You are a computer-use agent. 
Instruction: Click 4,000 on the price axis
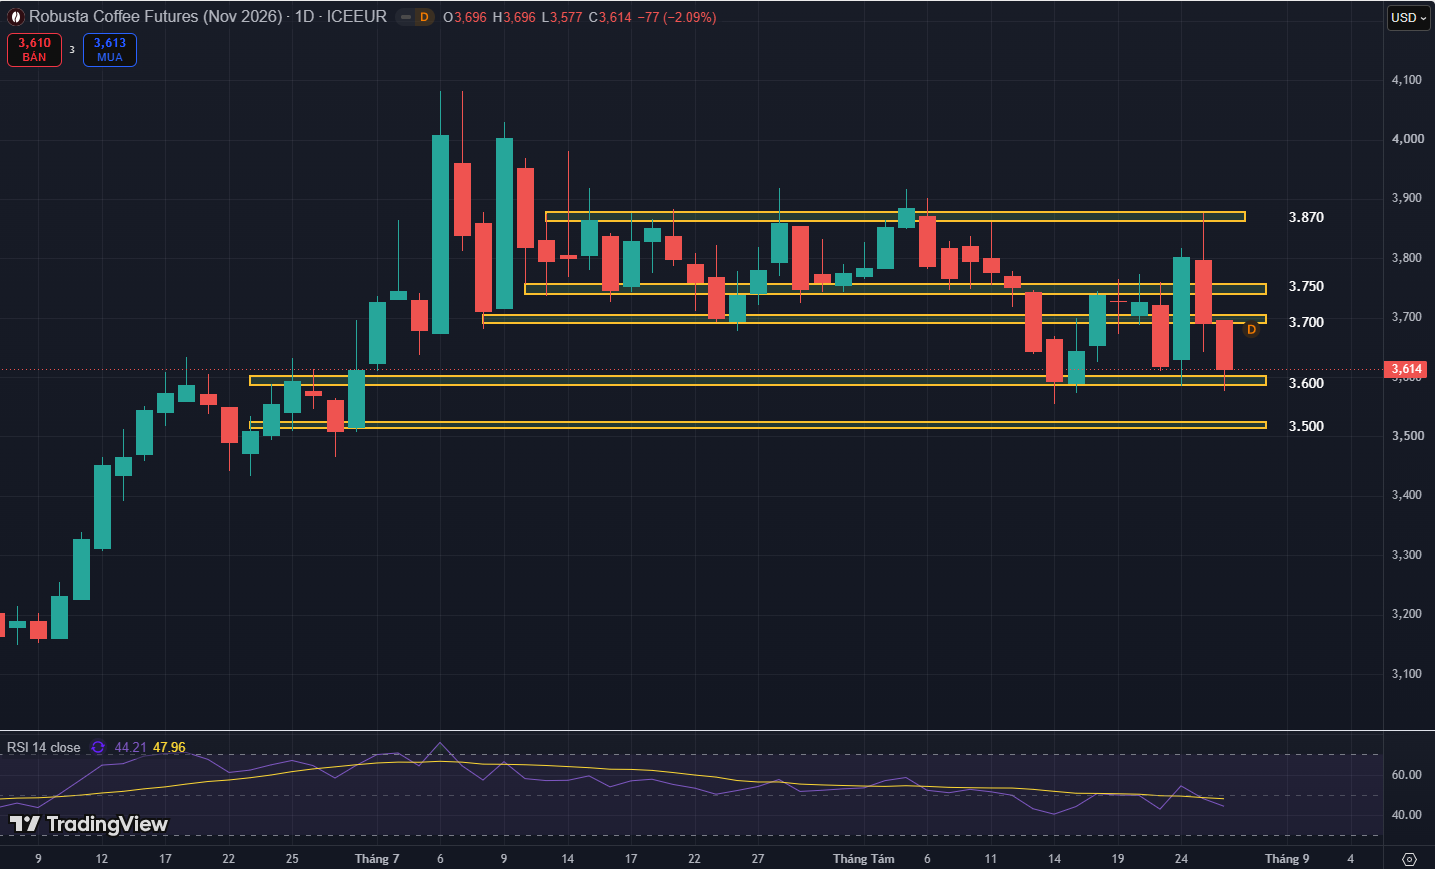click(1408, 139)
